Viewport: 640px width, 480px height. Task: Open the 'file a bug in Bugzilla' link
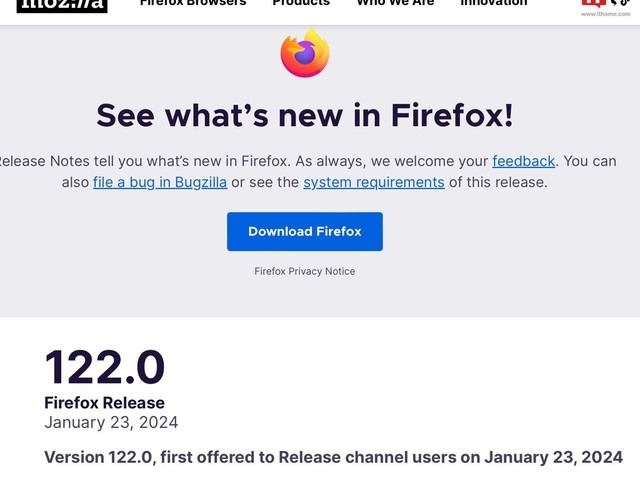click(160, 182)
